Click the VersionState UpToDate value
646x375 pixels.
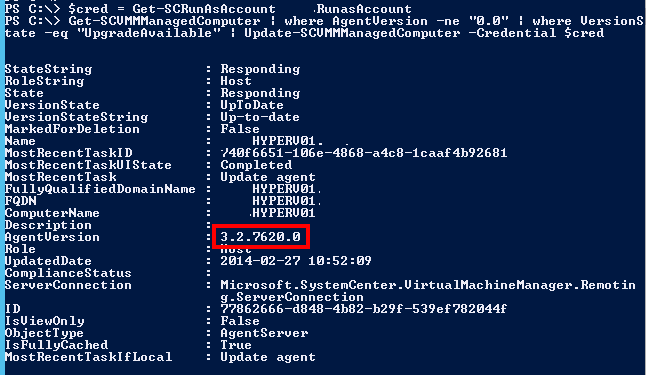252,105
